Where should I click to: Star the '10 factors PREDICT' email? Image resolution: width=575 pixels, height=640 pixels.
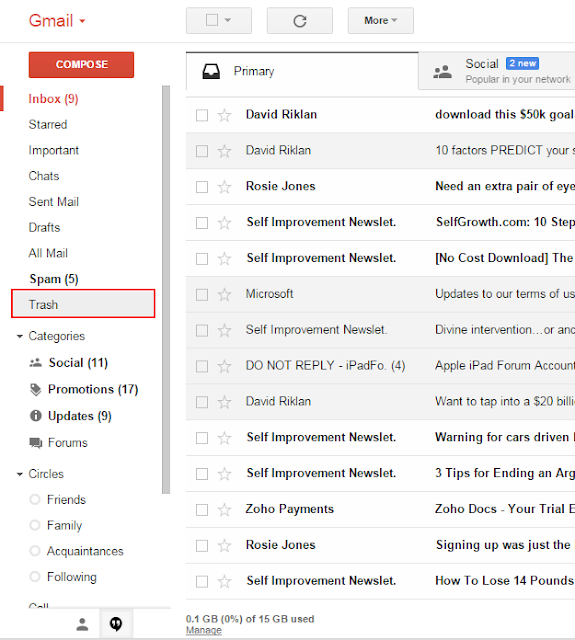[224, 151]
